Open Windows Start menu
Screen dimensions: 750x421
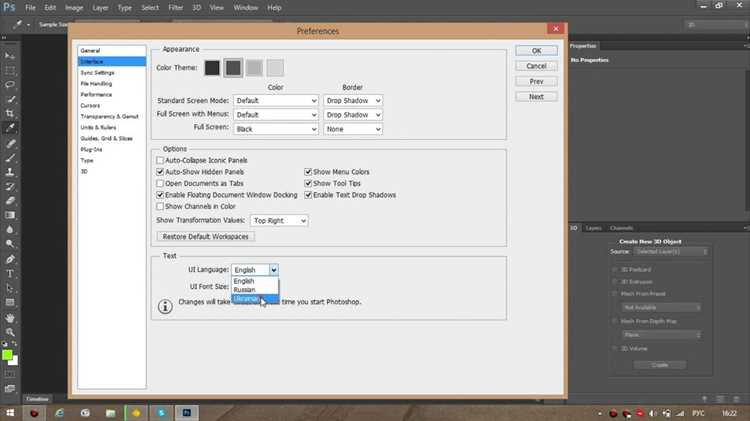coord(10,413)
